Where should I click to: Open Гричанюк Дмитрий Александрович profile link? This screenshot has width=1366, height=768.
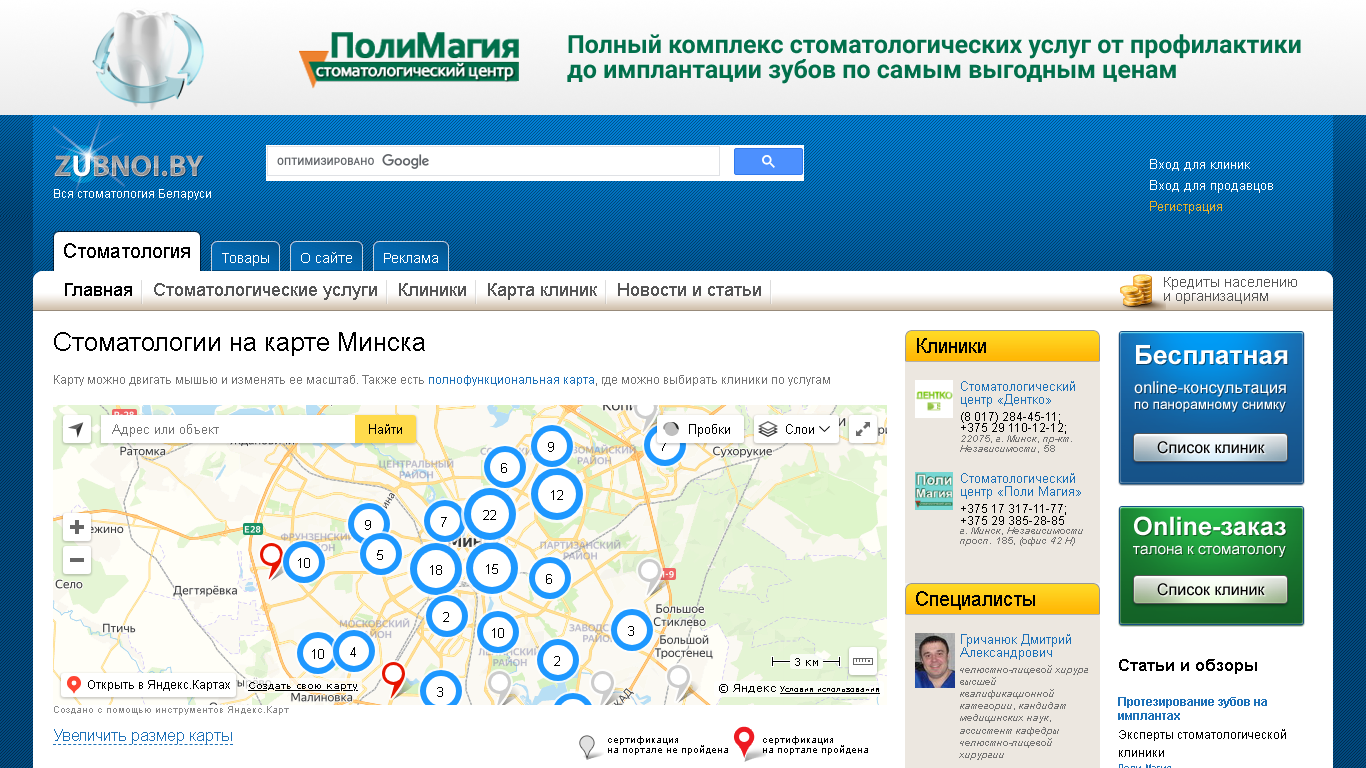(1016, 646)
